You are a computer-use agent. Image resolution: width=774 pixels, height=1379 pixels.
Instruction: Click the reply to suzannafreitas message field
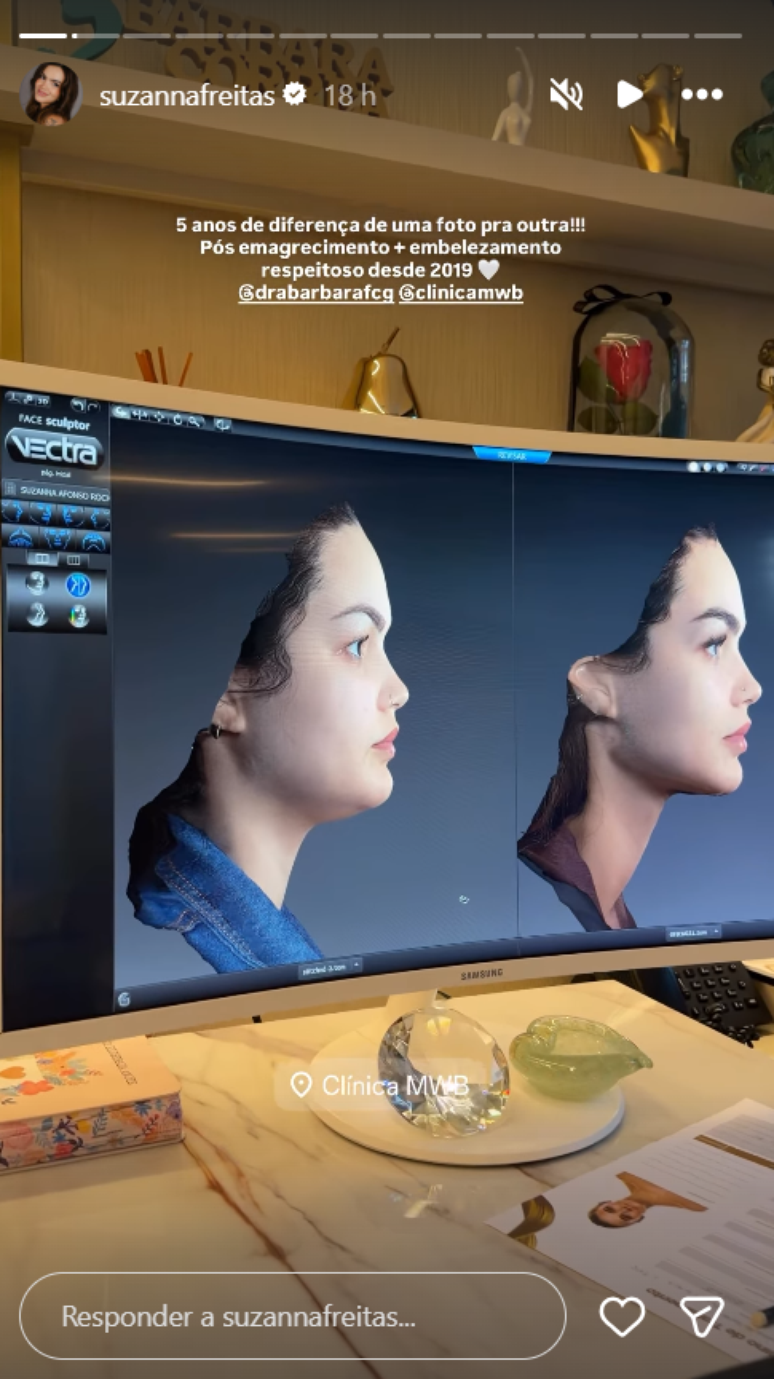point(292,1316)
